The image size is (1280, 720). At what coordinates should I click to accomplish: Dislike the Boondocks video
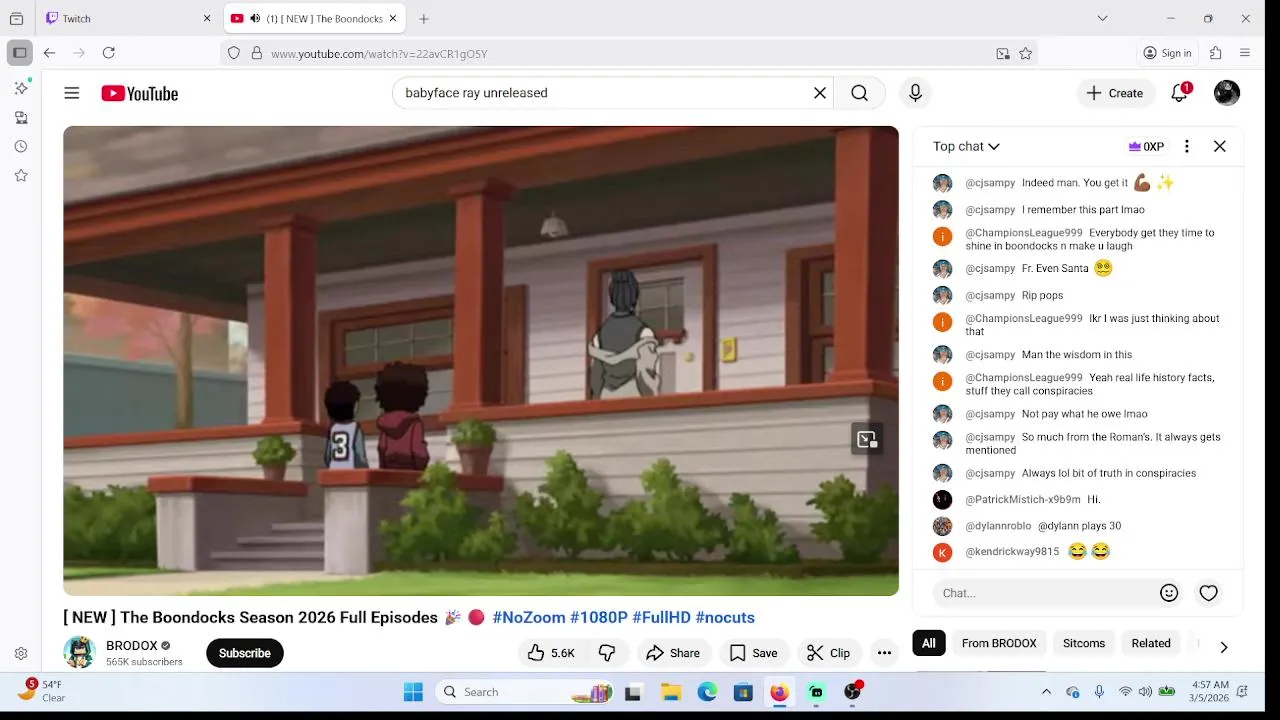607,653
